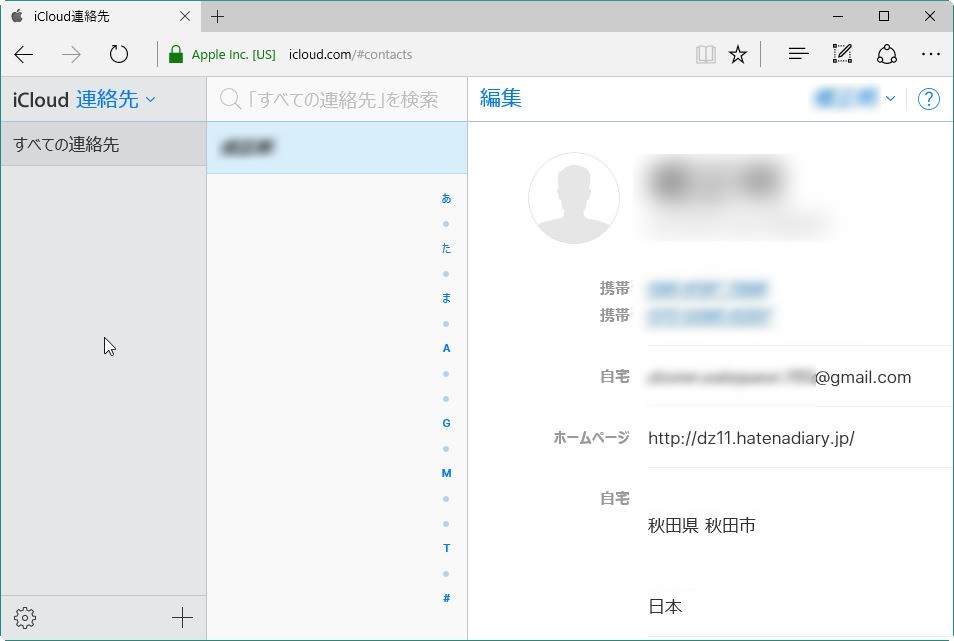Image resolution: width=954 pixels, height=641 pixels.
Task: Add page to favorites with star icon
Action: coord(738,55)
